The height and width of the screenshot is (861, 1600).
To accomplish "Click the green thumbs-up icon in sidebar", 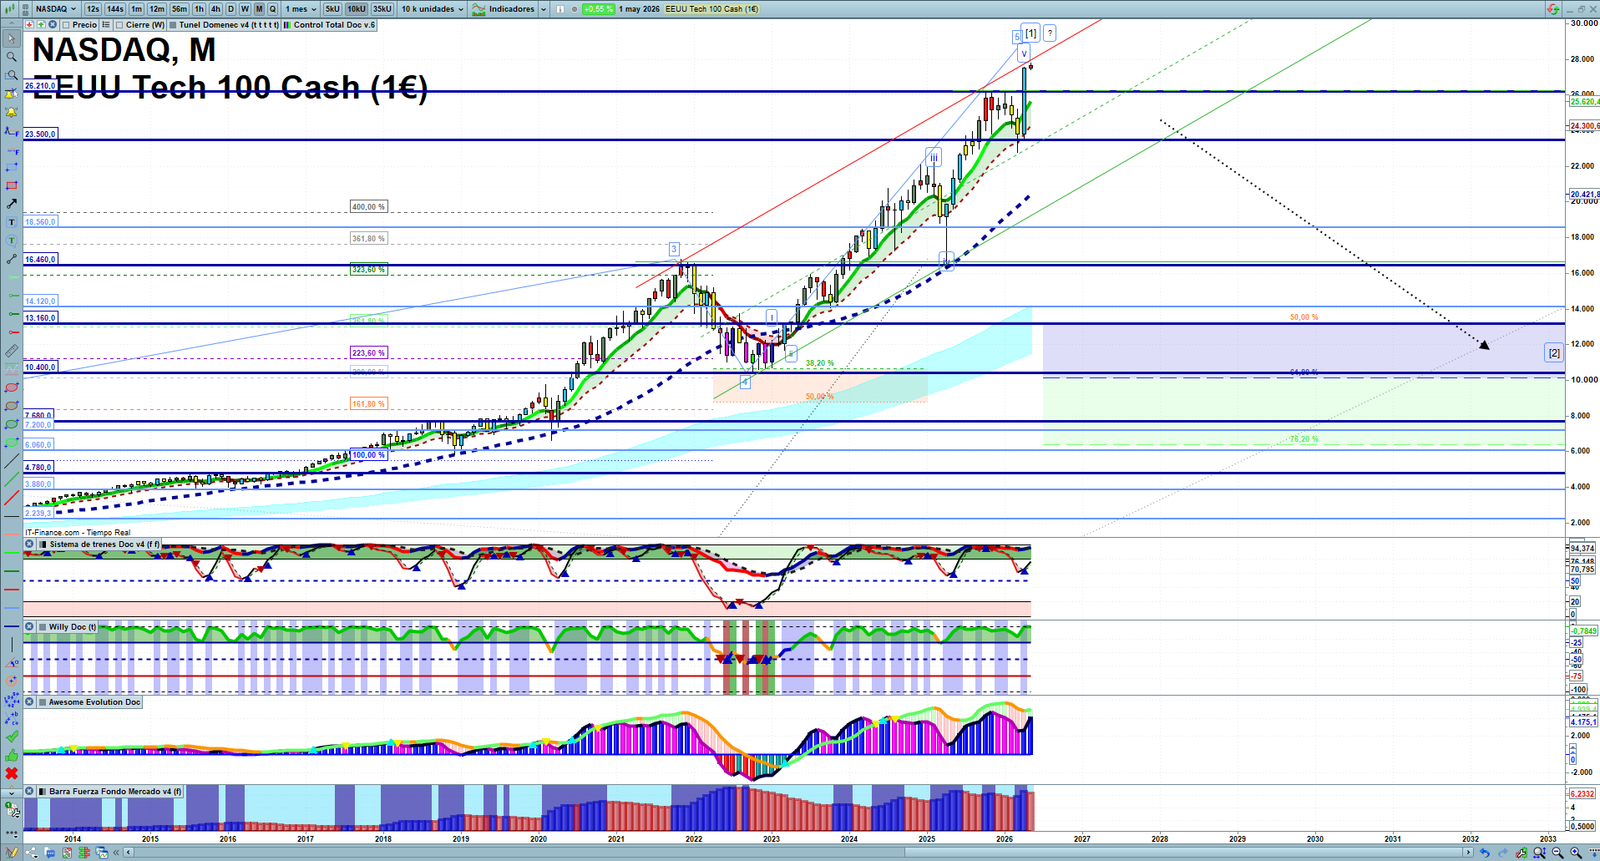I will 12,755.
